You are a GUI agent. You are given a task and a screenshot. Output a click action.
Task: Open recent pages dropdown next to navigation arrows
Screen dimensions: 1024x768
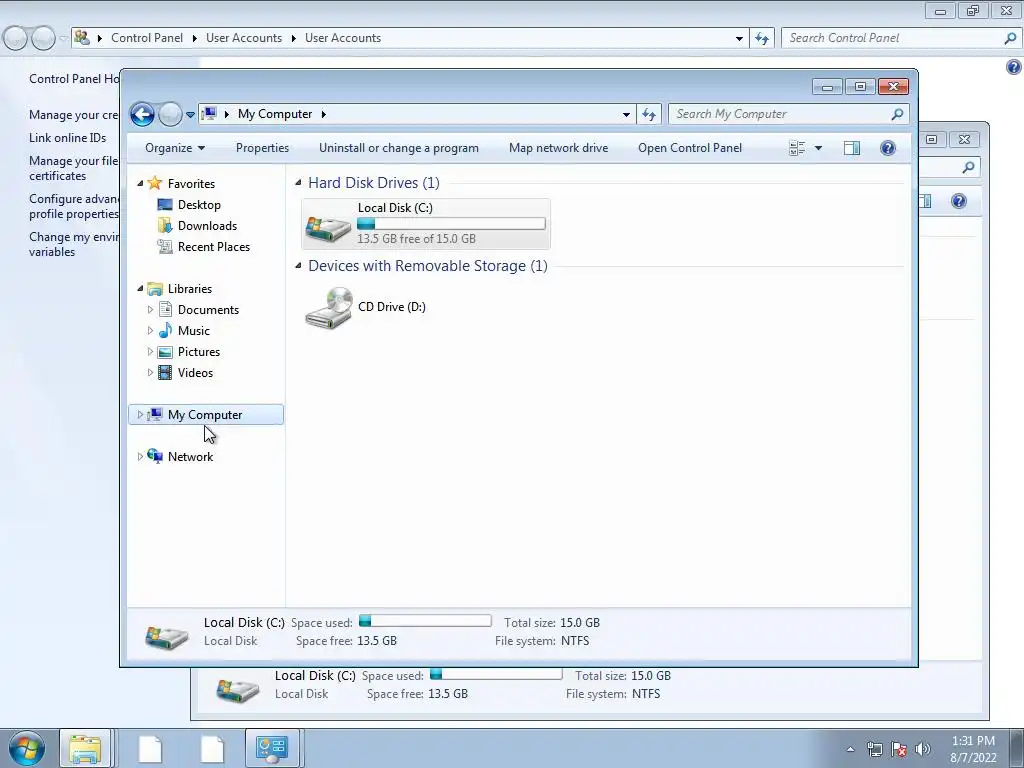point(190,114)
